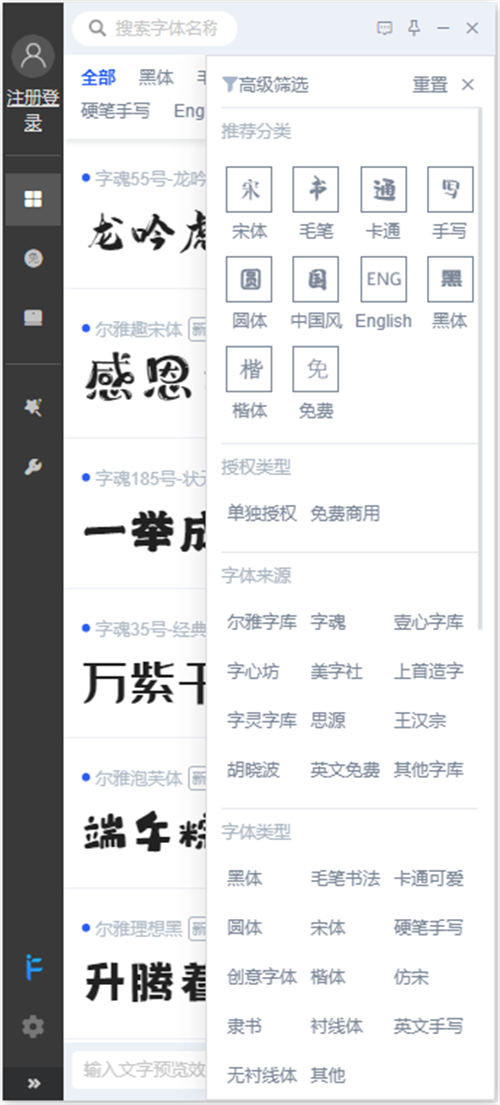This screenshot has height=1105, width=500.
Task: Select the 硬笔手写 category tab
Action: [x=115, y=111]
